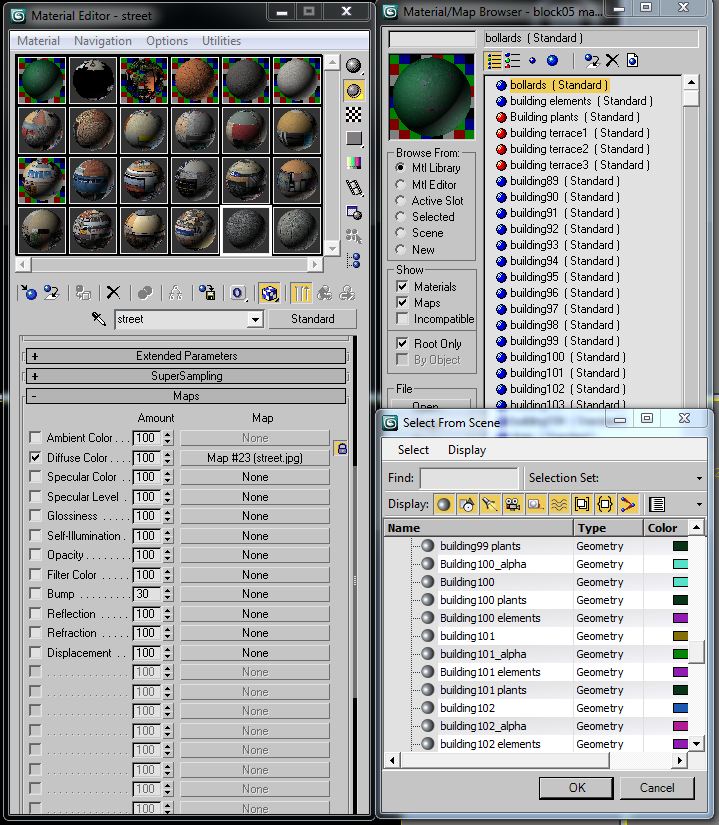Switch browser to View List icon
Screen dimensions: 719x825
click(494, 61)
